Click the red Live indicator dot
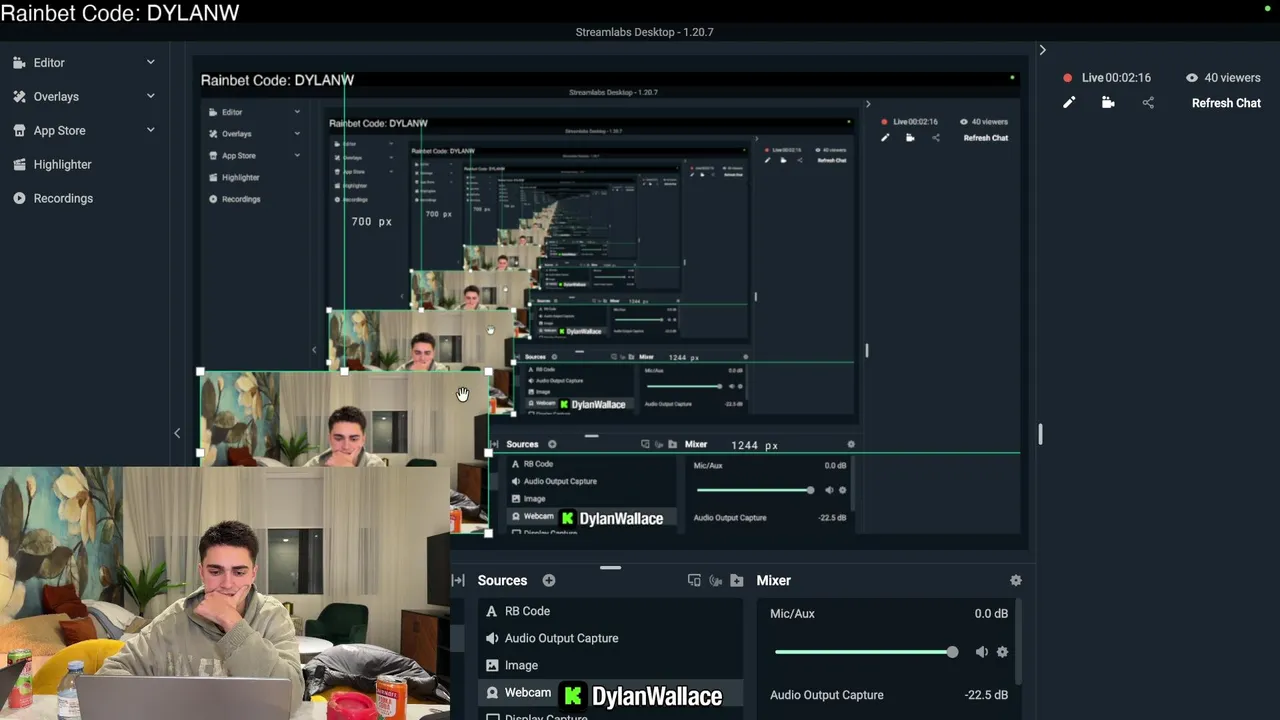Screen dimensions: 1280x720 point(1068,77)
